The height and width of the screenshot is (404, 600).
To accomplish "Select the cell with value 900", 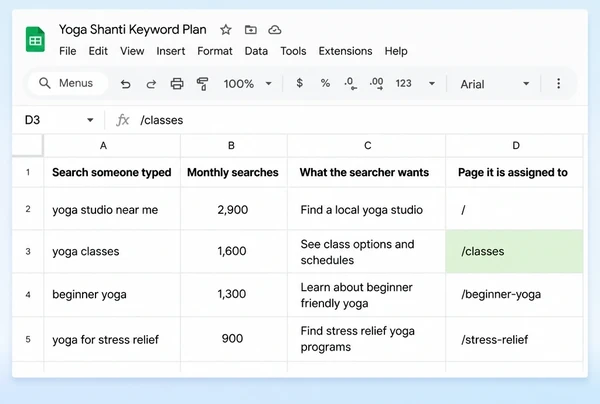I will pyautogui.click(x=234, y=339).
